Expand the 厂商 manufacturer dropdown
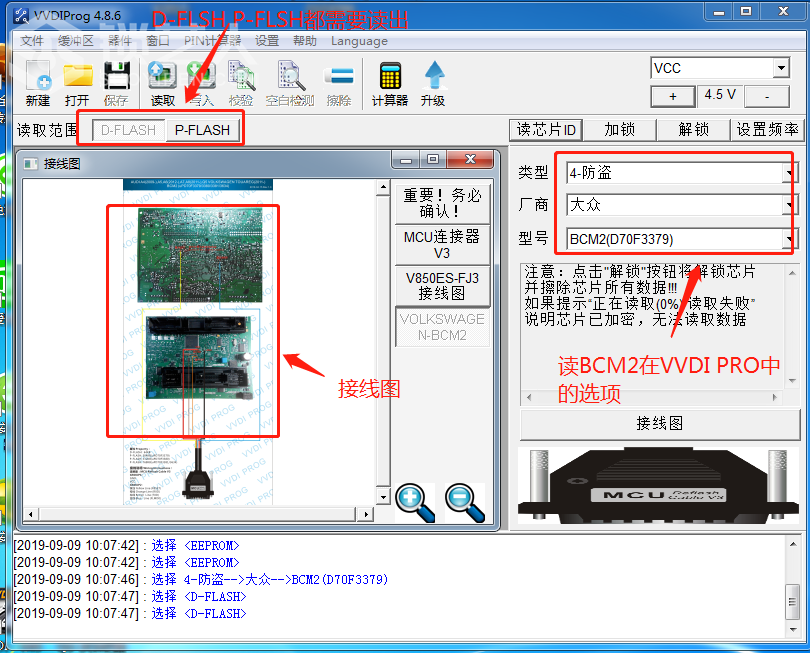The image size is (810, 653). (789, 205)
